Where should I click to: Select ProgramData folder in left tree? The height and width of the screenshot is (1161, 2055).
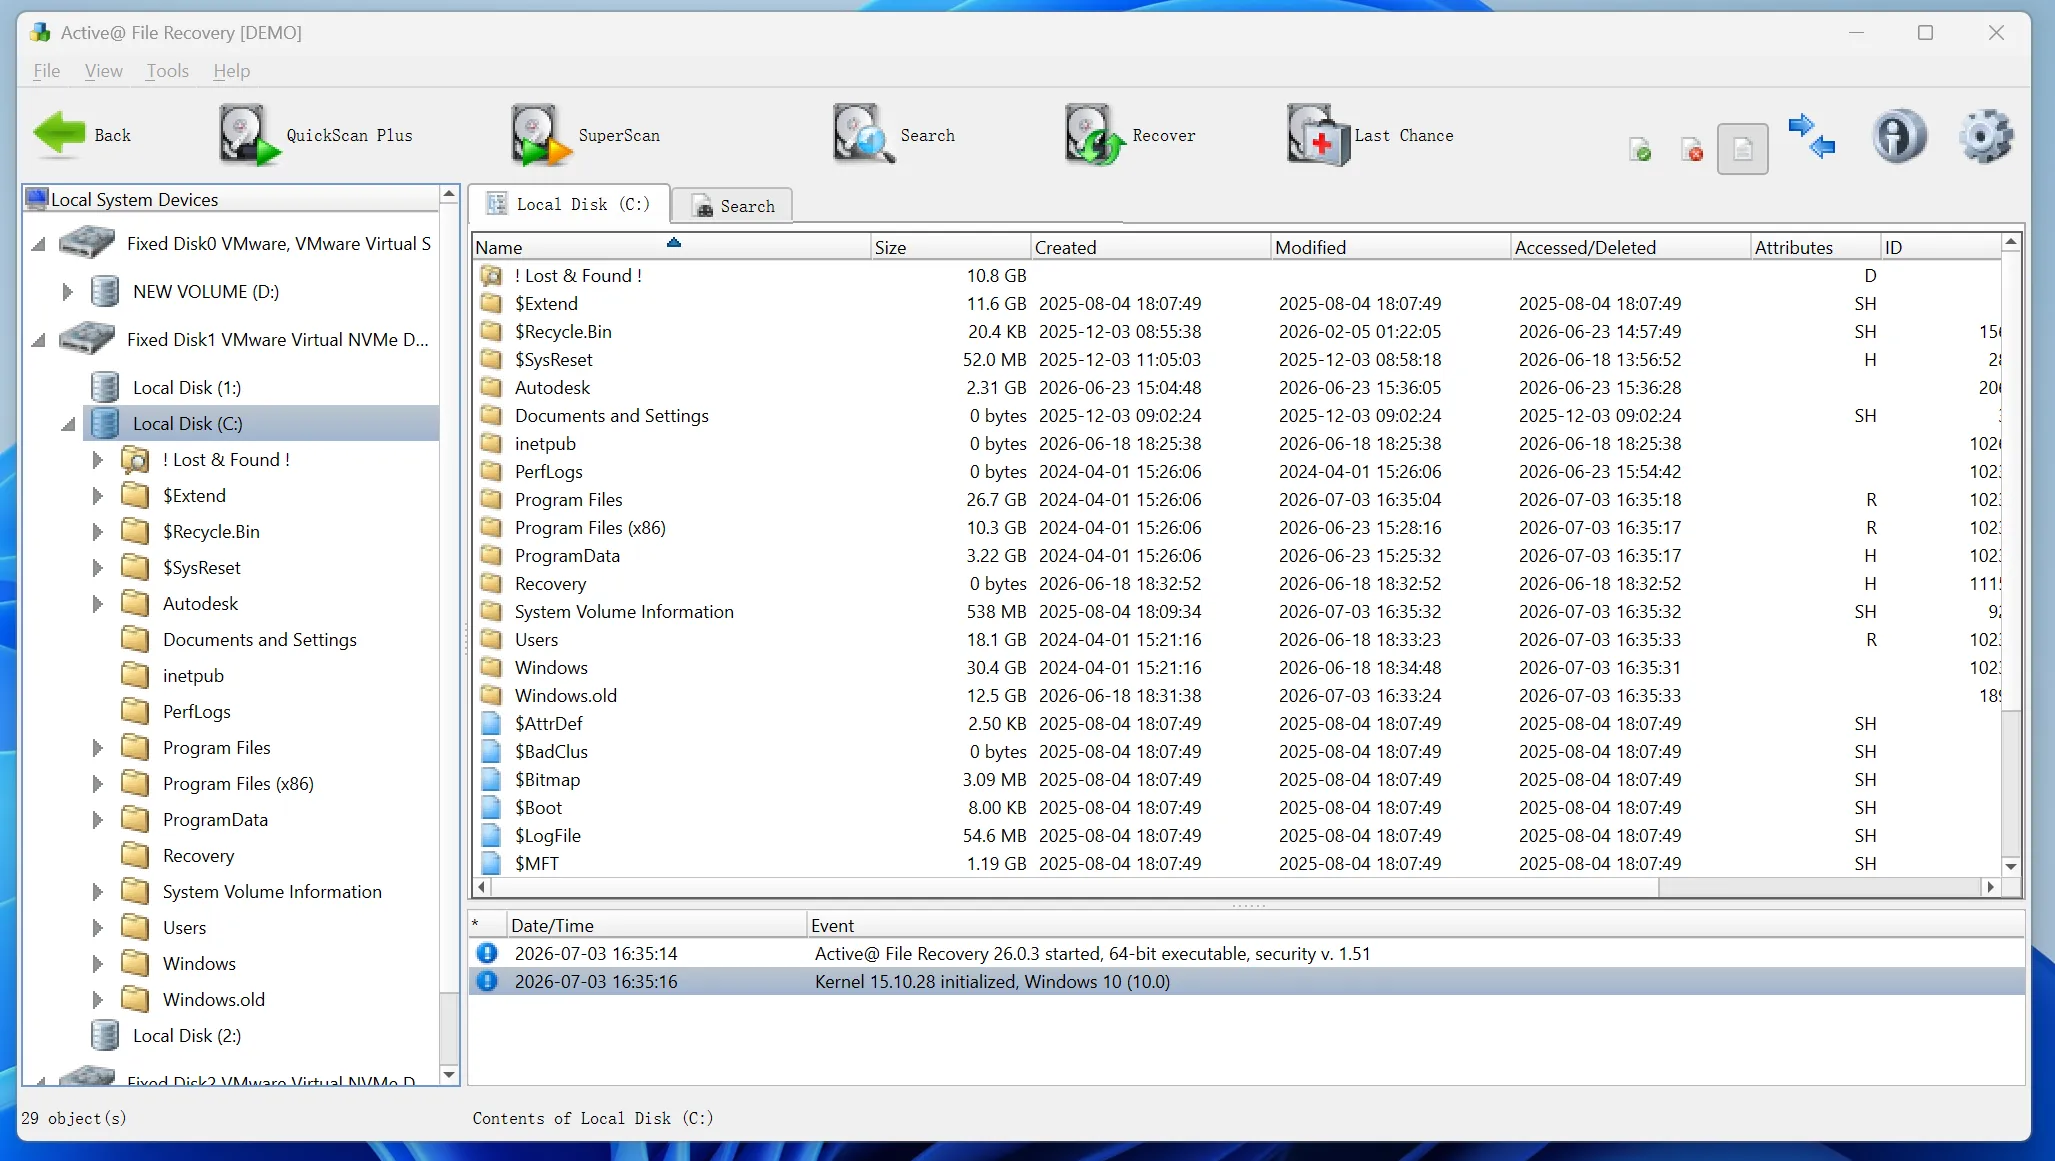click(215, 819)
